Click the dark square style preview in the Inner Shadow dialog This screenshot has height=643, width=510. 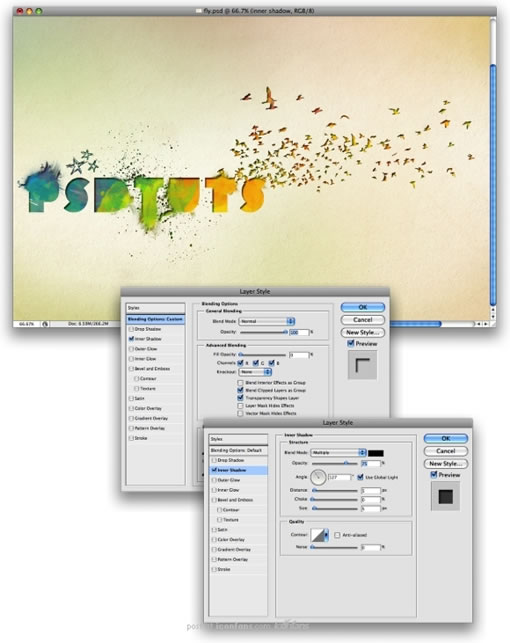446,496
